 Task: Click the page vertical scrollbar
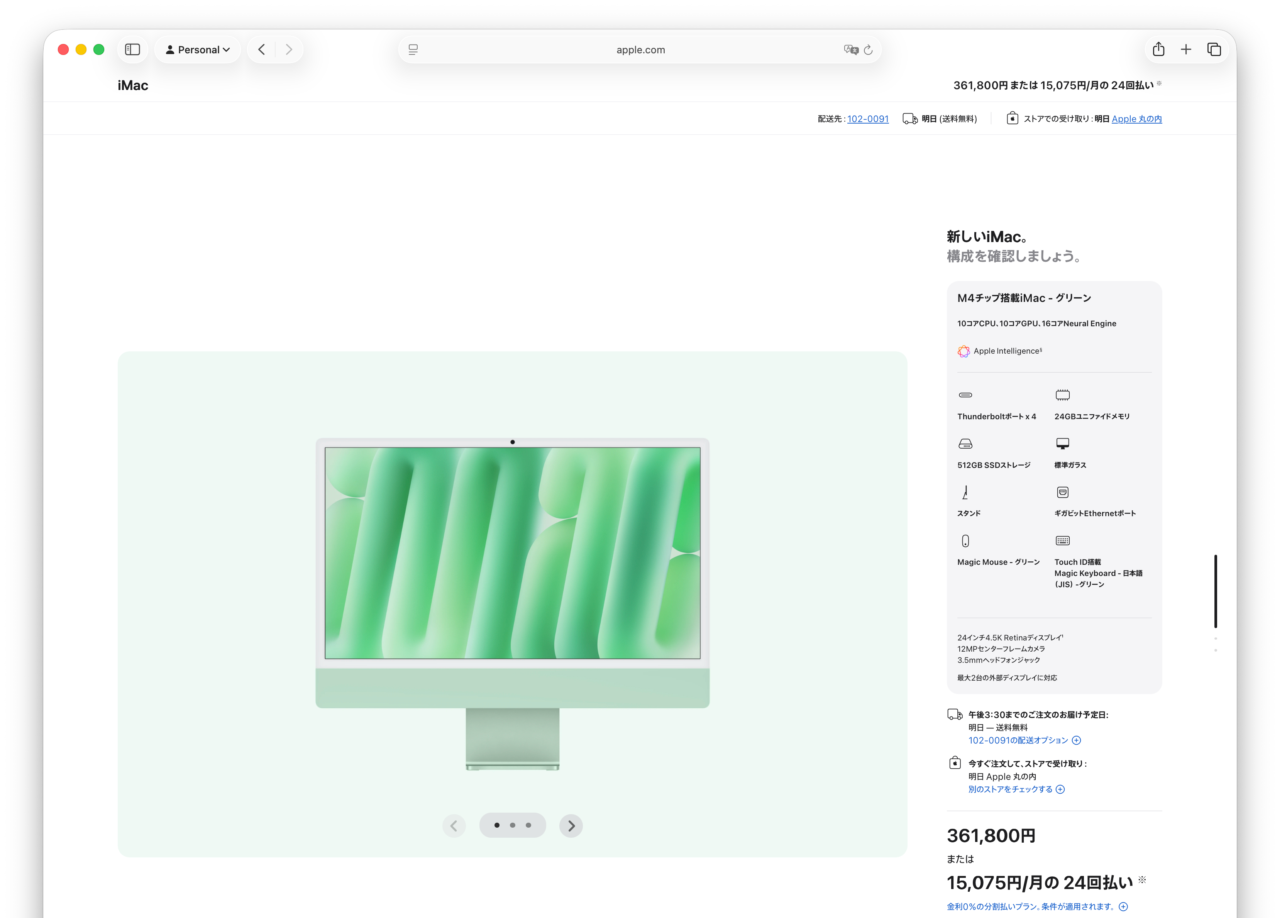(1216, 591)
